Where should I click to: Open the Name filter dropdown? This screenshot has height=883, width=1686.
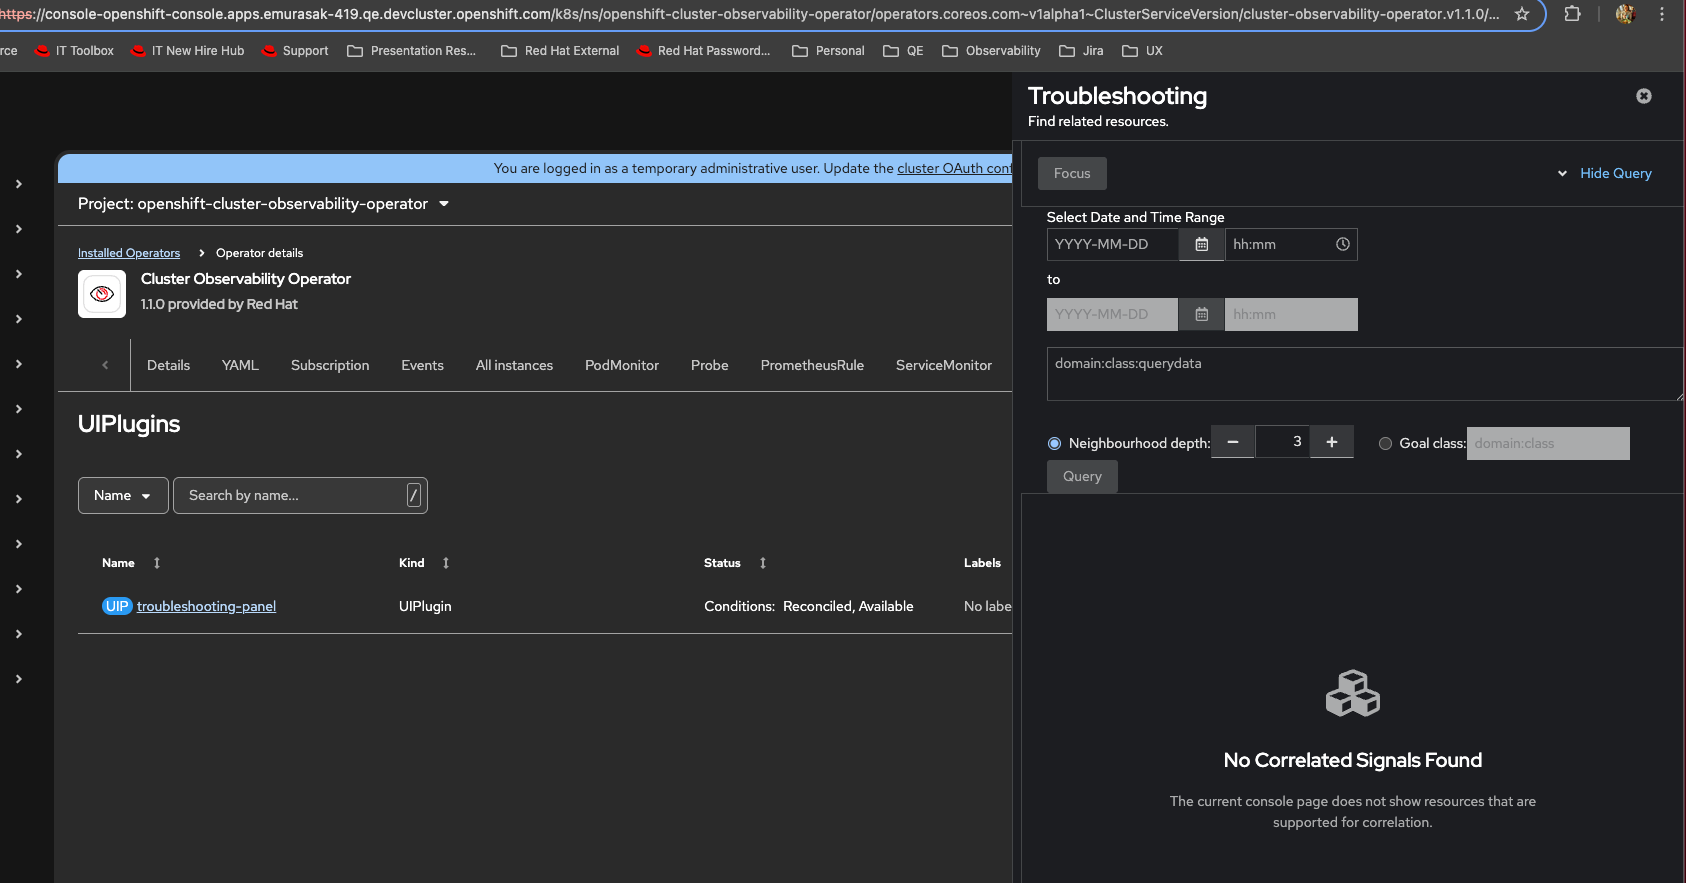click(x=123, y=496)
